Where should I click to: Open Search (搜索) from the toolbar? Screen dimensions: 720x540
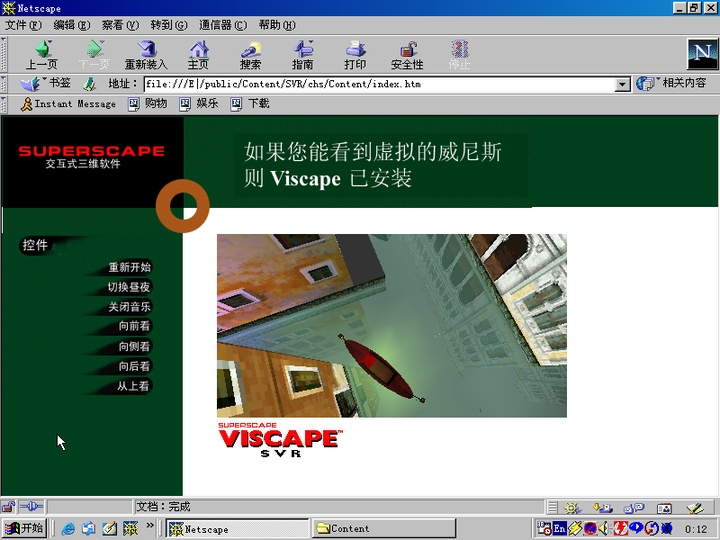click(x=250, y=54)
